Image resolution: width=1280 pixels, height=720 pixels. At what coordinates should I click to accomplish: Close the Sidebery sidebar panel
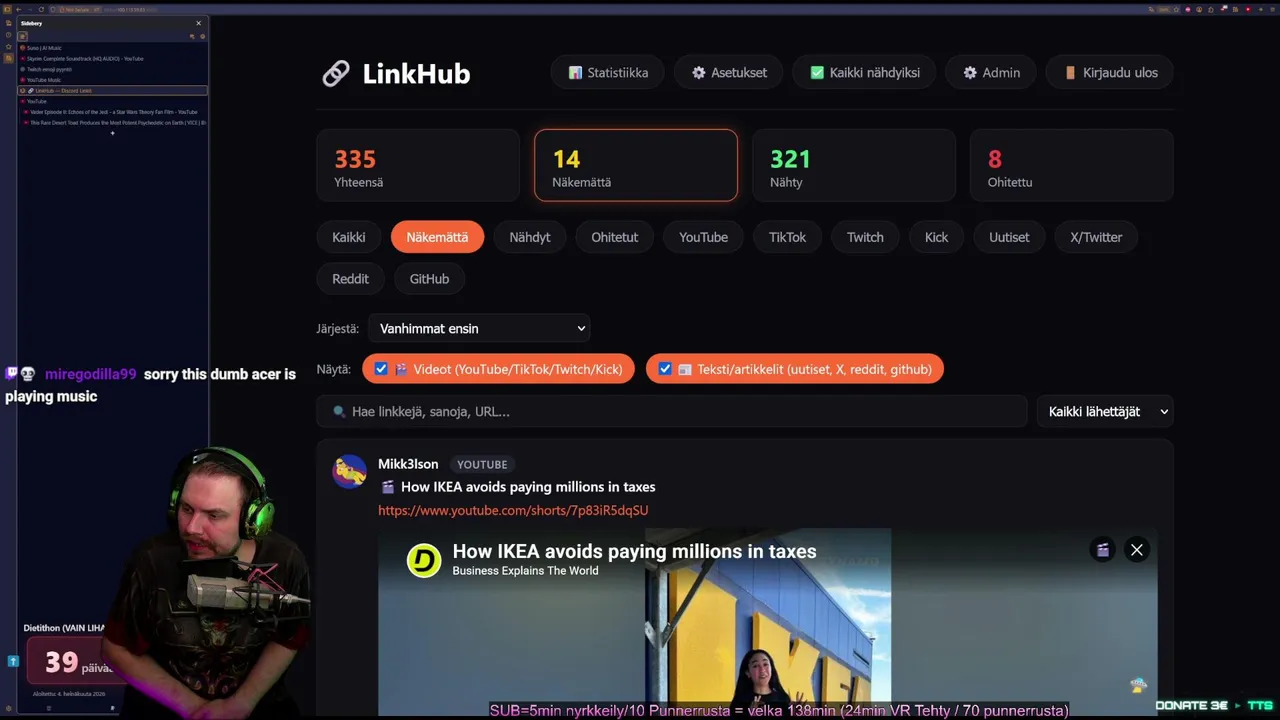(x=198, y=23)
